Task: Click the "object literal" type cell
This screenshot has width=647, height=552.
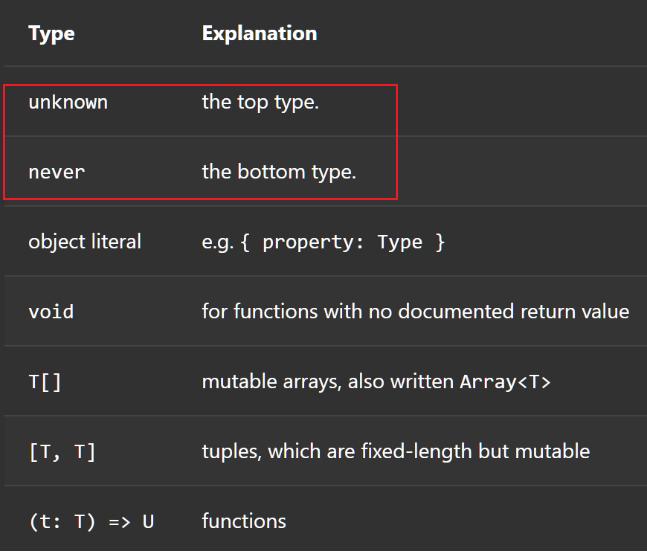Action: [x=85, y=242]
